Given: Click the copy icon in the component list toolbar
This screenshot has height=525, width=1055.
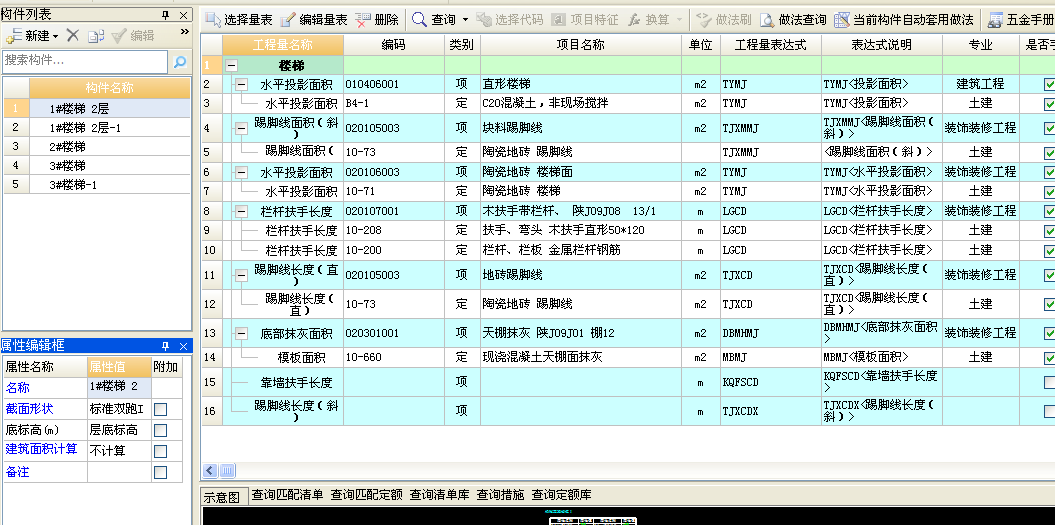Looking at the screenshot, I should [x=96, y=36].
